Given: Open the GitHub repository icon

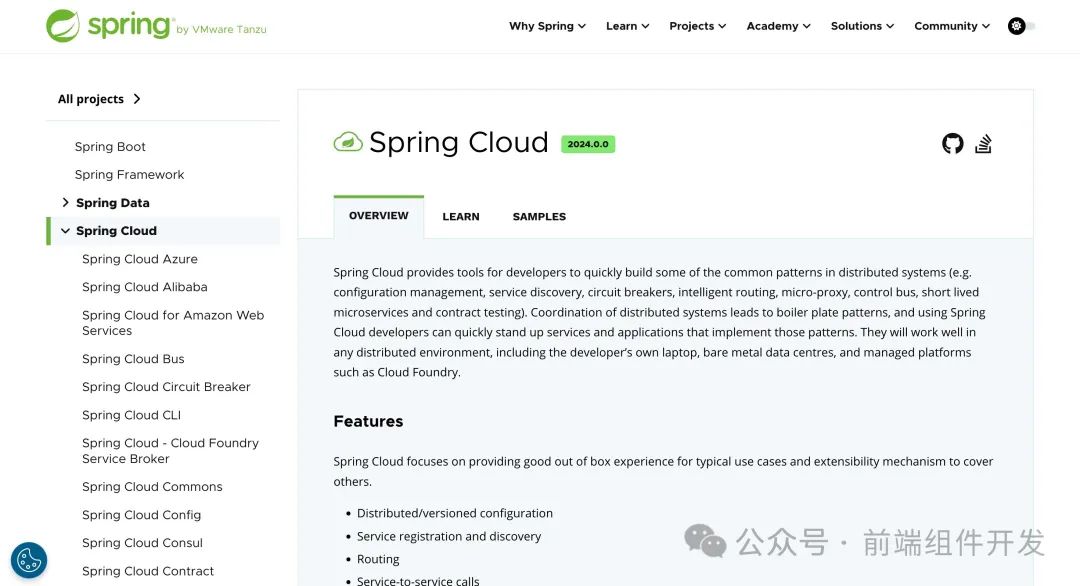Looking at the screenshot, I should (953, 143).
